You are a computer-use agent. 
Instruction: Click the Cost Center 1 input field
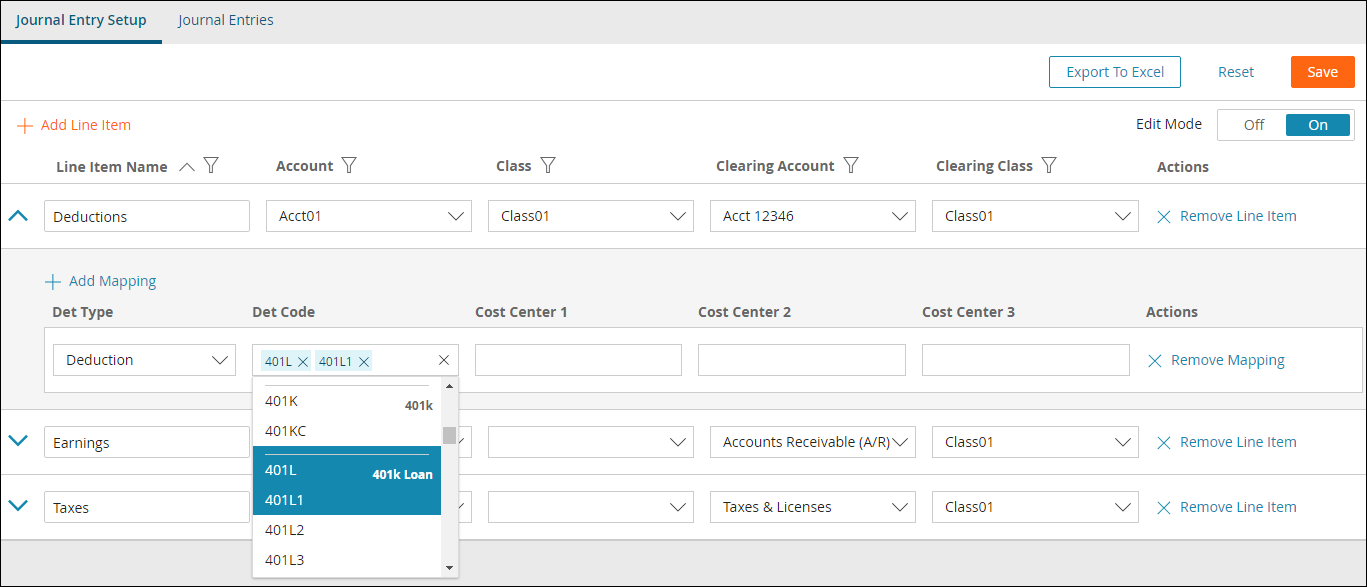[x=578, y=360]
